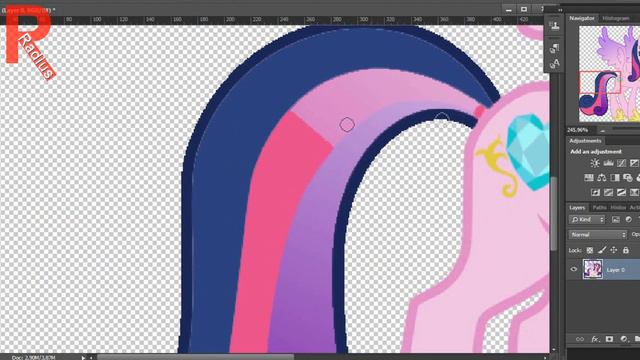This screenshot has height=360, width=640.
Task: Switch to the History tab
Action: point(618,208)
